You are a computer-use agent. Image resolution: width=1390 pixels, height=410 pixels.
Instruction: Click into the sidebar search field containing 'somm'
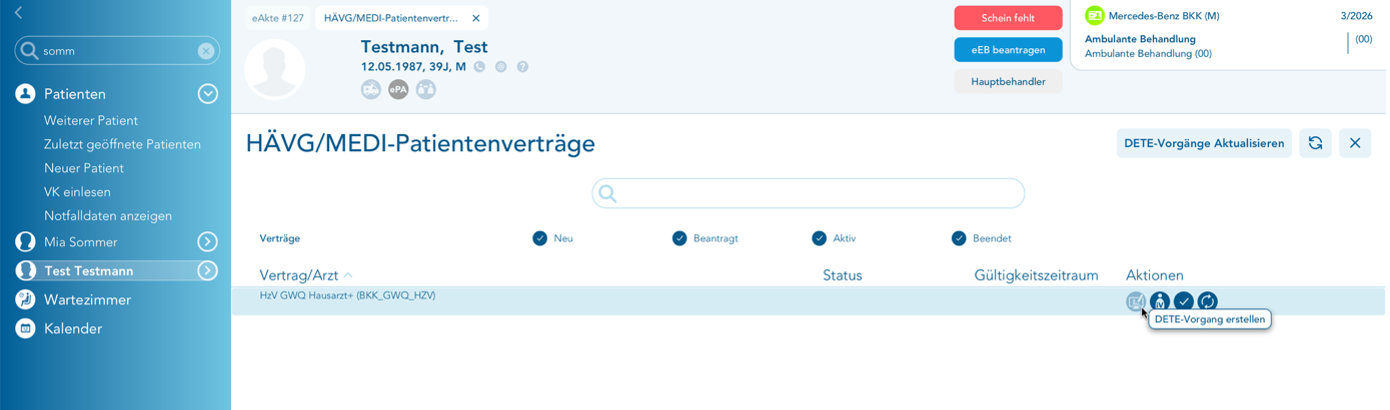coord(117,51)
